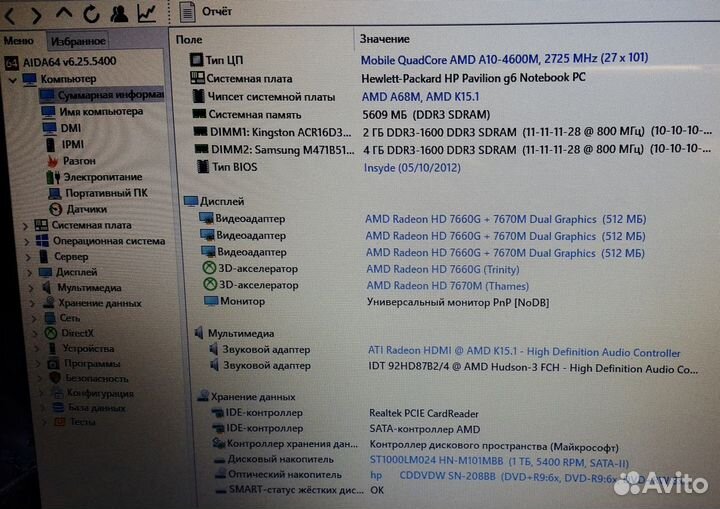
Task: Open Разгон with flame icon
Action: [71, 161]
